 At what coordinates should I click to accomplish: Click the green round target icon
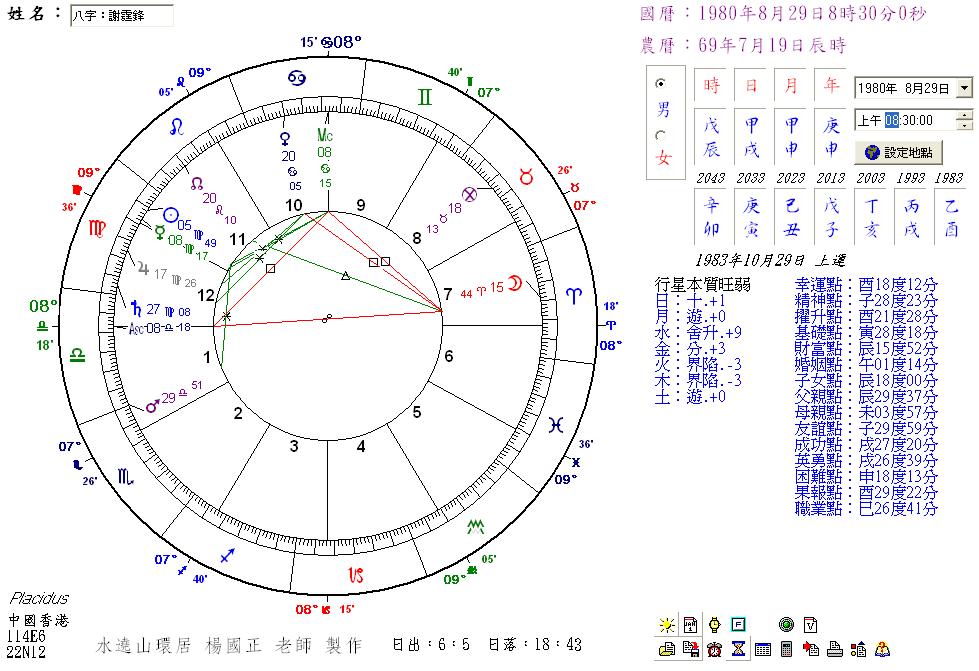tap(786, 625)
